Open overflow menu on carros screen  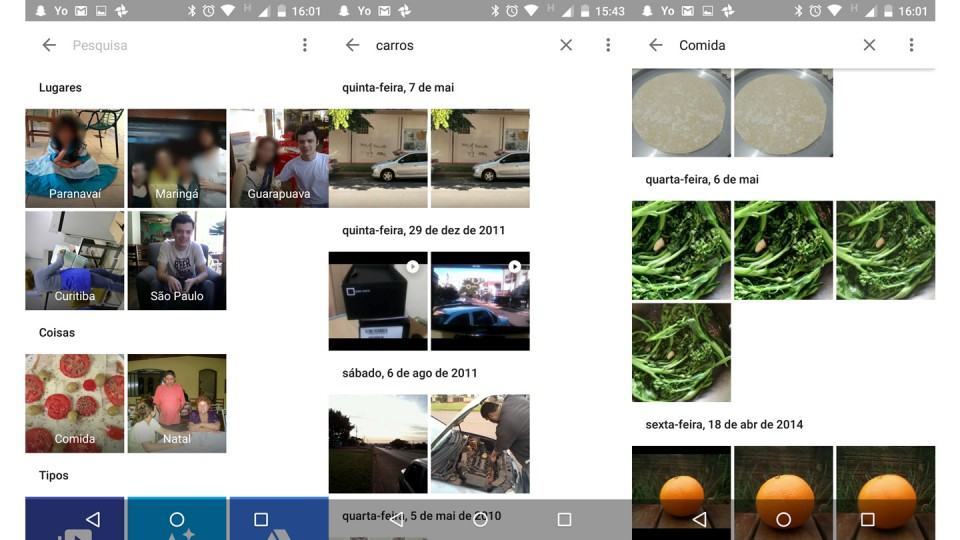point(608,45)
